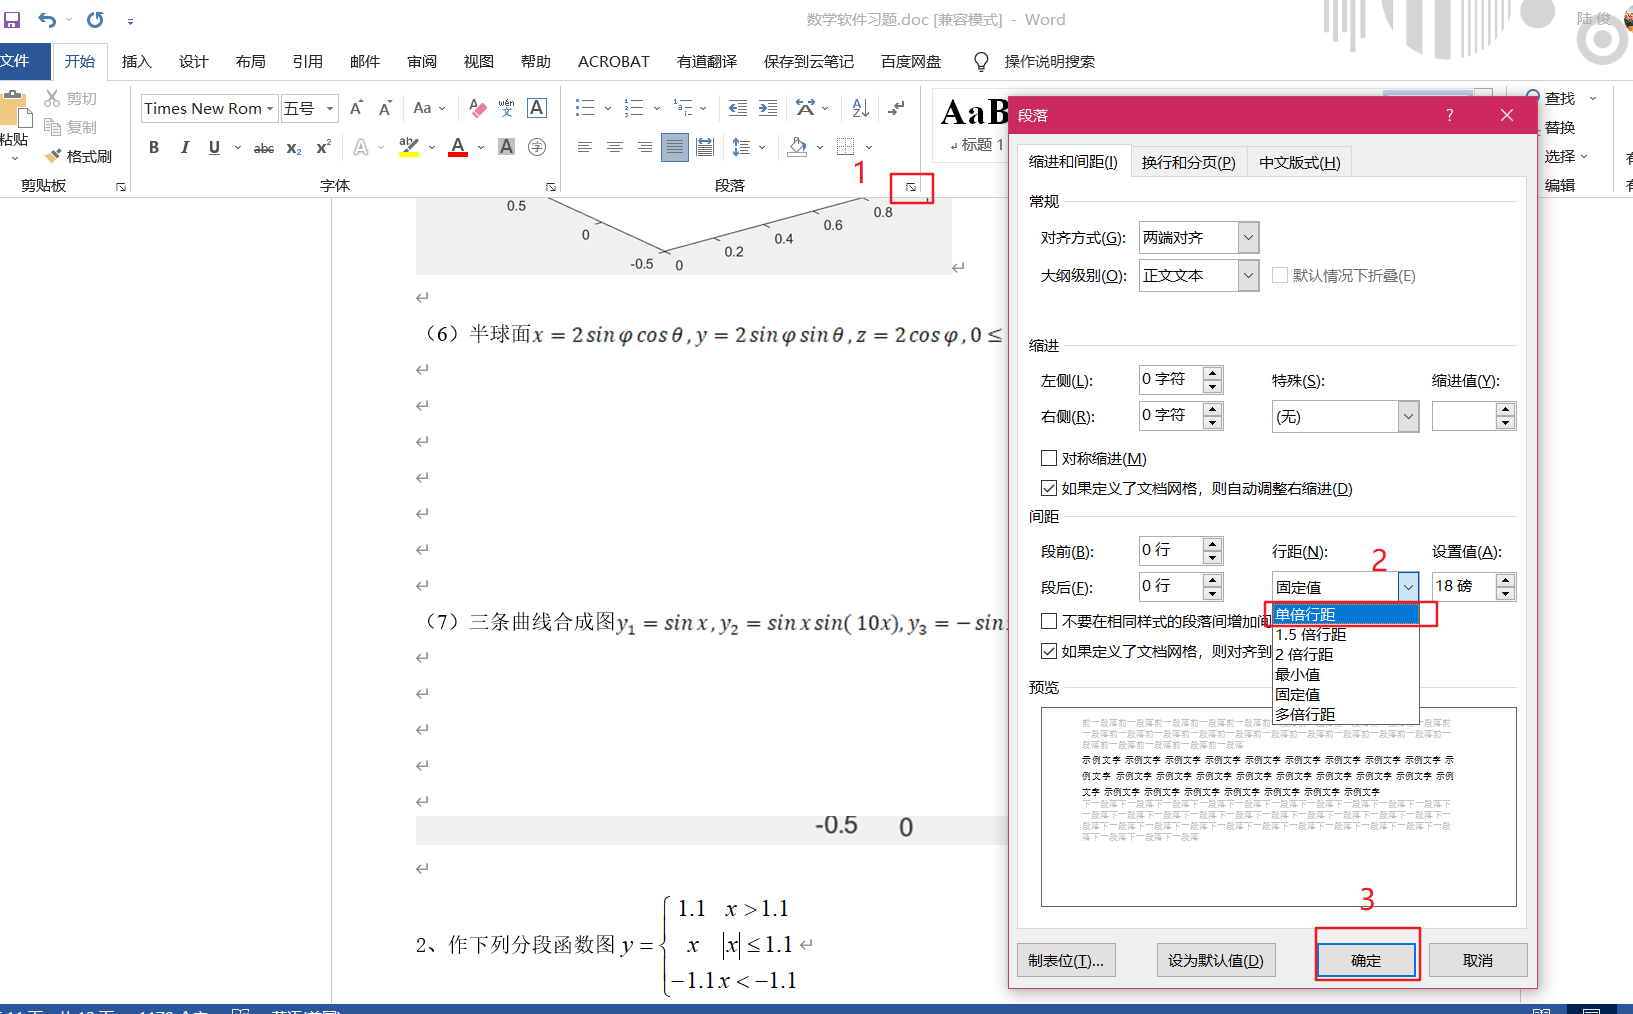Toggle the 默认情况下折叠 checkbox

point(1280,275)
